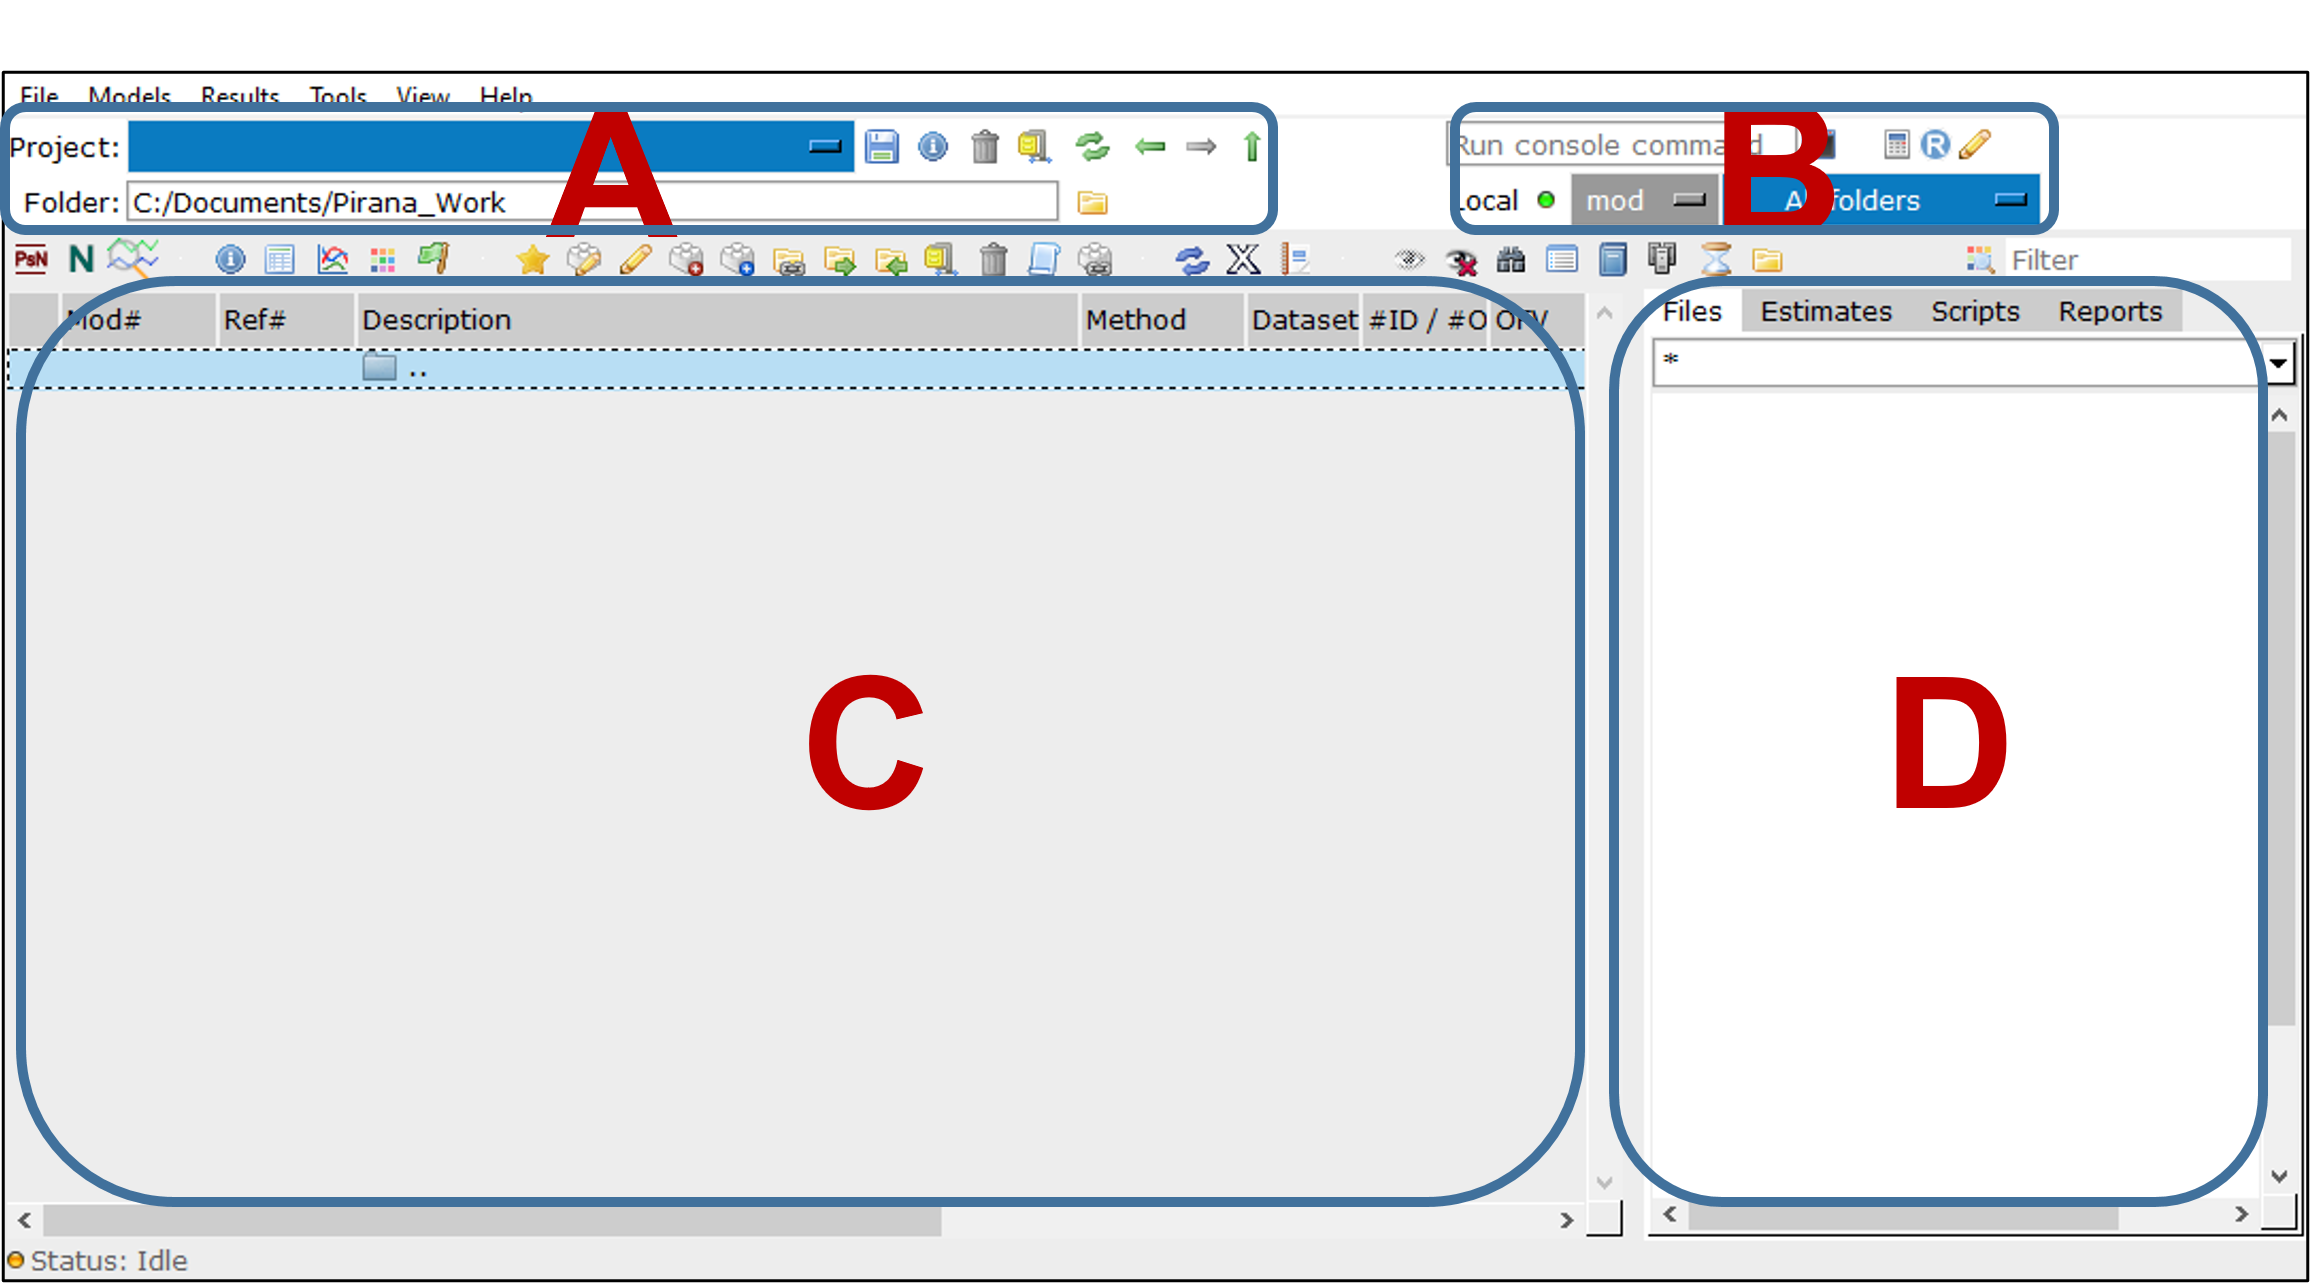Viewport: 2310px width, 1283px height.
Task: Go back with green left arrow
Action: (x=1150, y=147)
